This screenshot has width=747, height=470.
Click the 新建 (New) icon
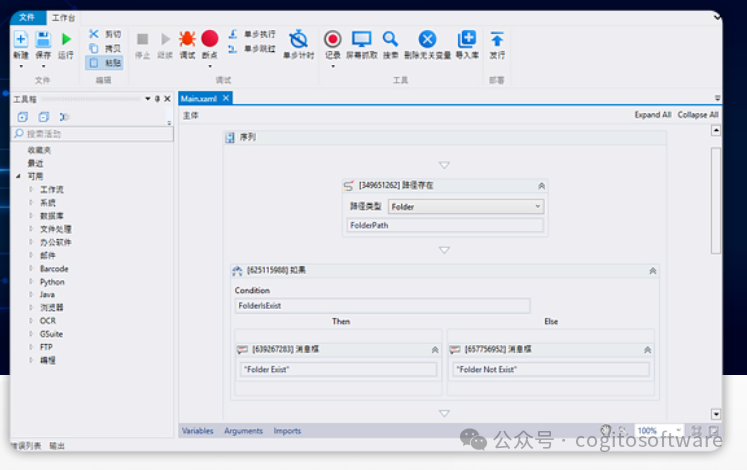20,39
